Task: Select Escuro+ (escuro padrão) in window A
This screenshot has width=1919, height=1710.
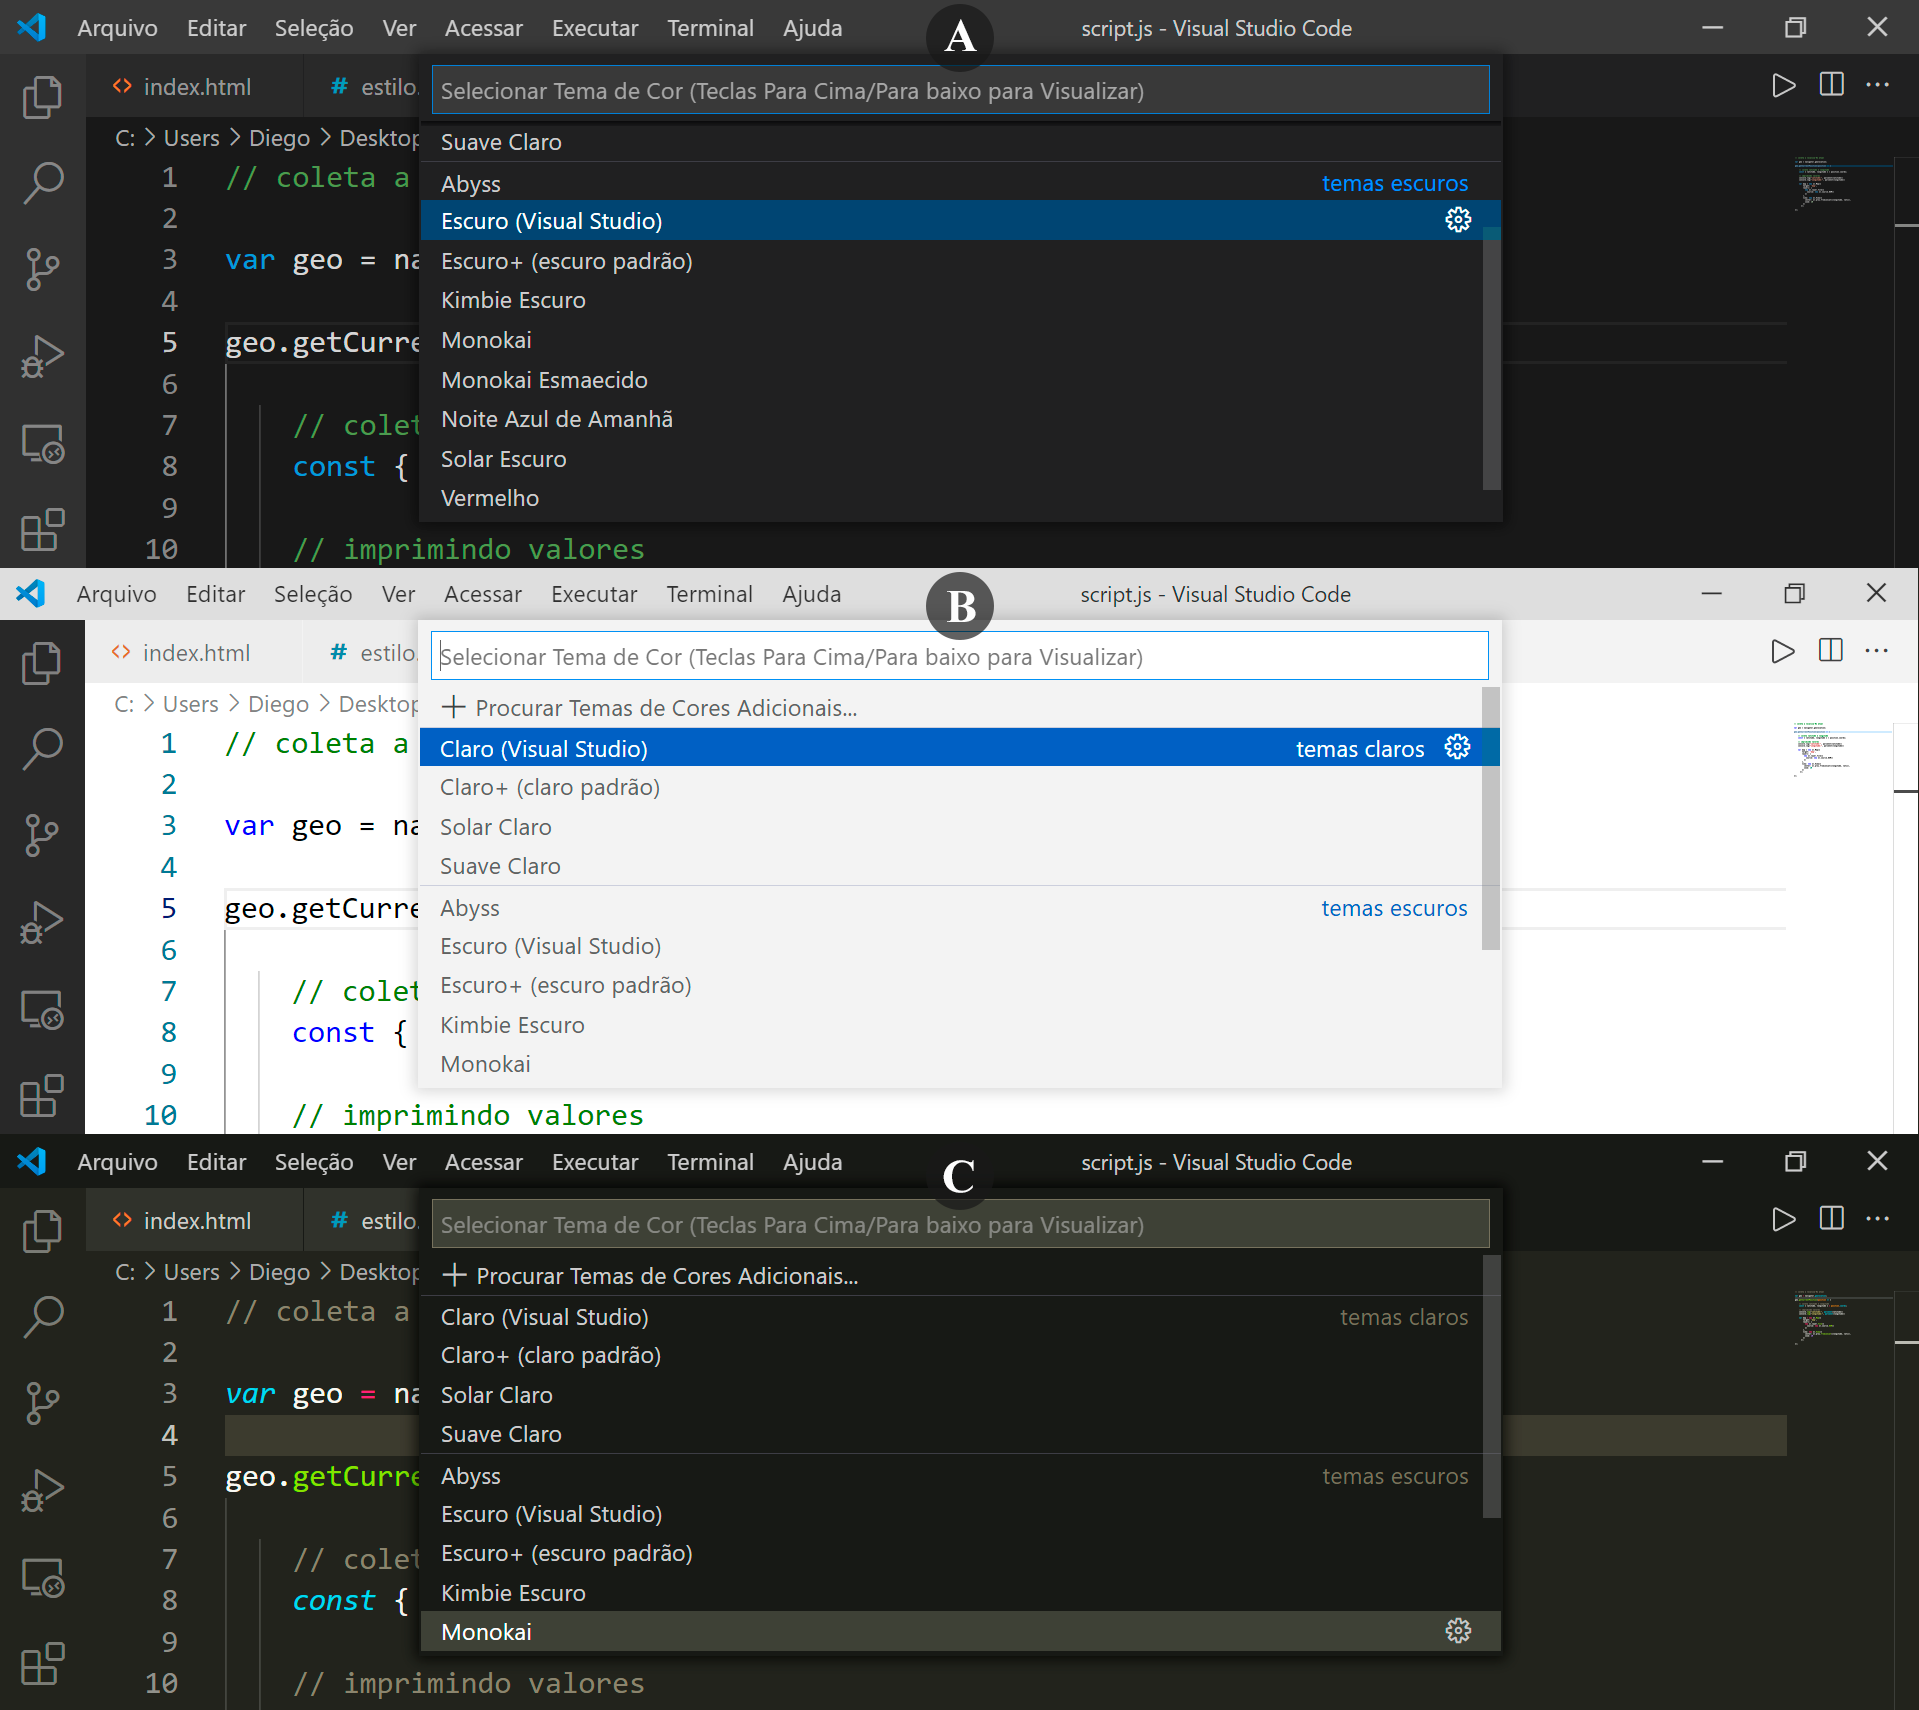Action: pos(960,261)
